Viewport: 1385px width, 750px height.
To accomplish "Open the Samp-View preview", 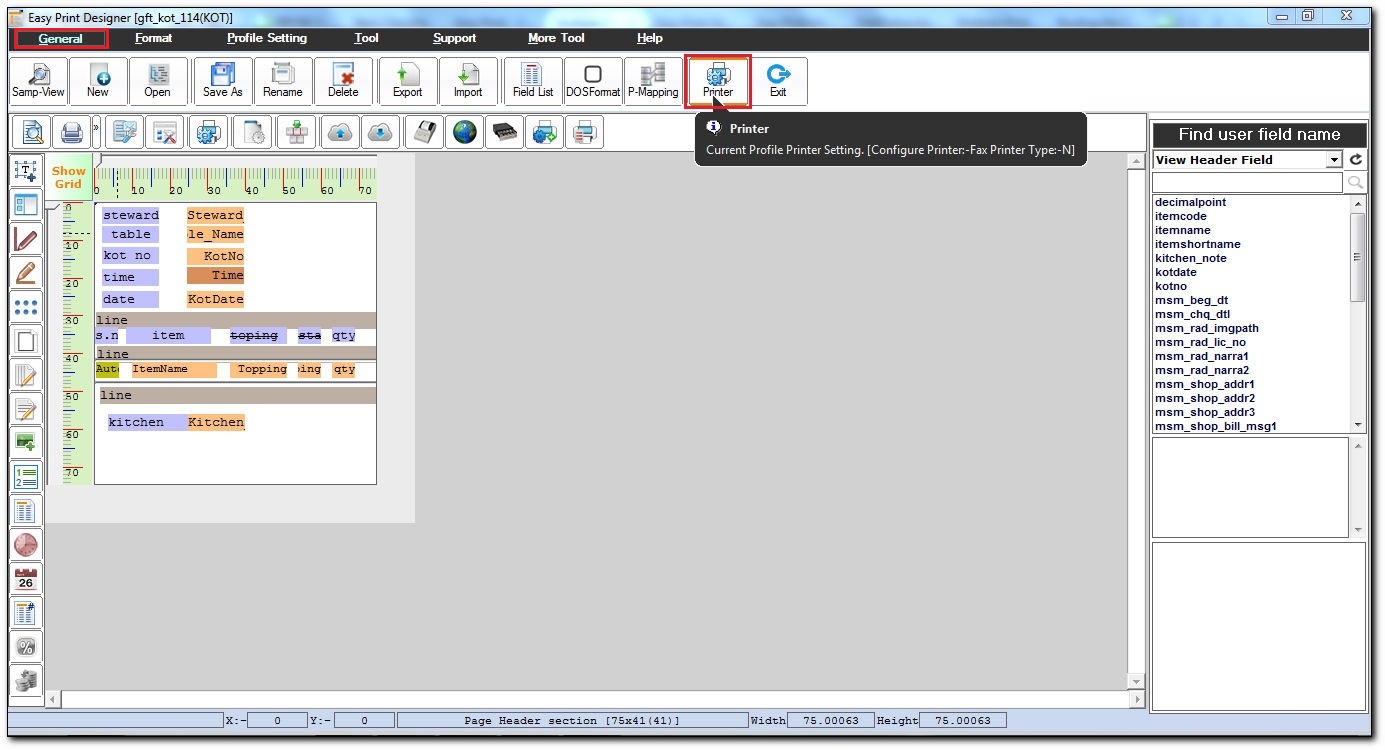I will click(x=38, y=81).
